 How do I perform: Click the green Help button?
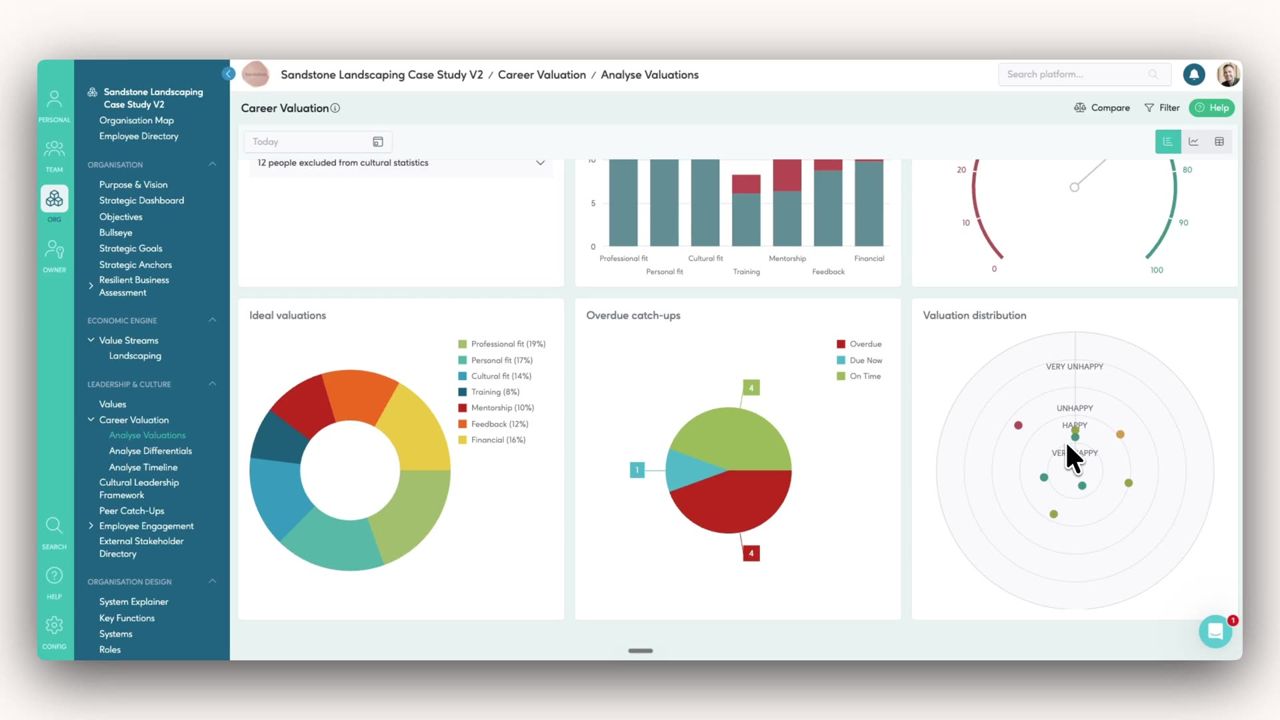coord(1212,108)
